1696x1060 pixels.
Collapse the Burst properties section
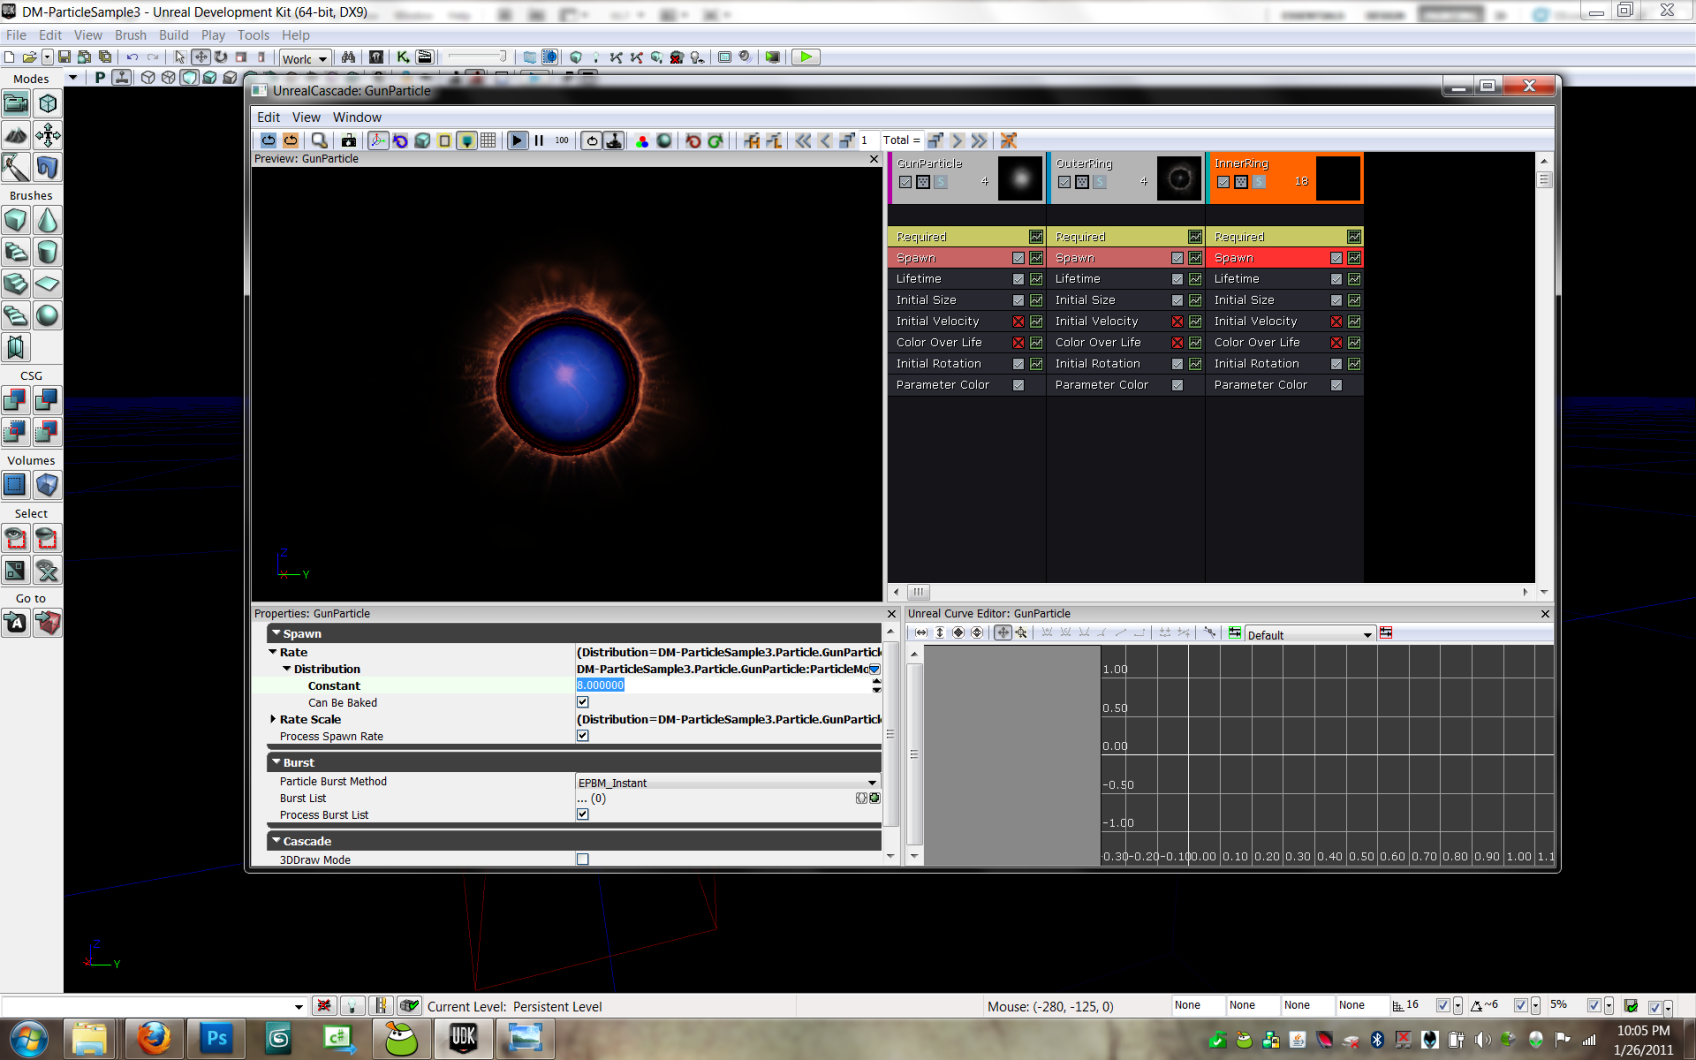click(276, 762)
